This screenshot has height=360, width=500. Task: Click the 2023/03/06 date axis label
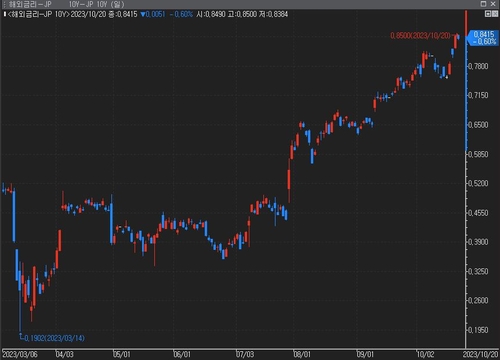click(20, 354)
